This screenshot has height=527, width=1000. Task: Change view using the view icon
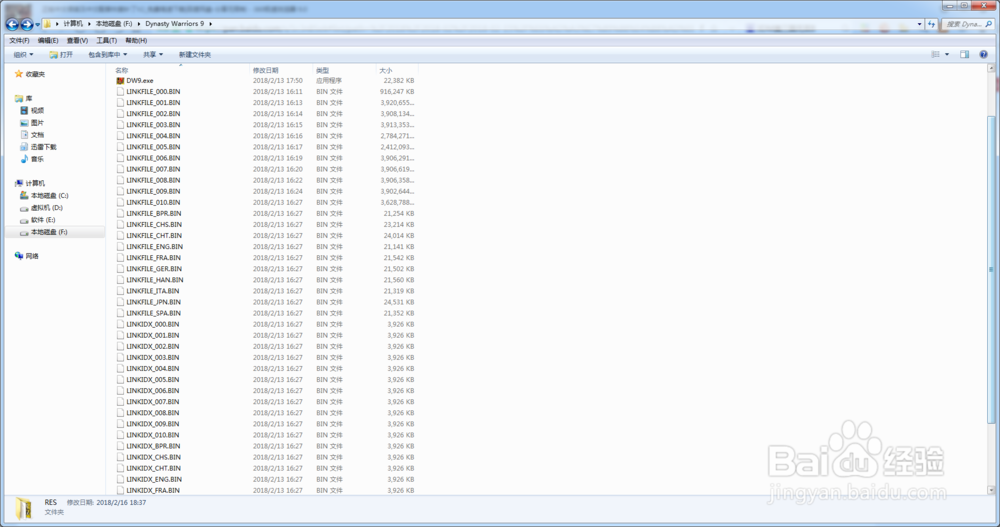[x=936, y=55]
